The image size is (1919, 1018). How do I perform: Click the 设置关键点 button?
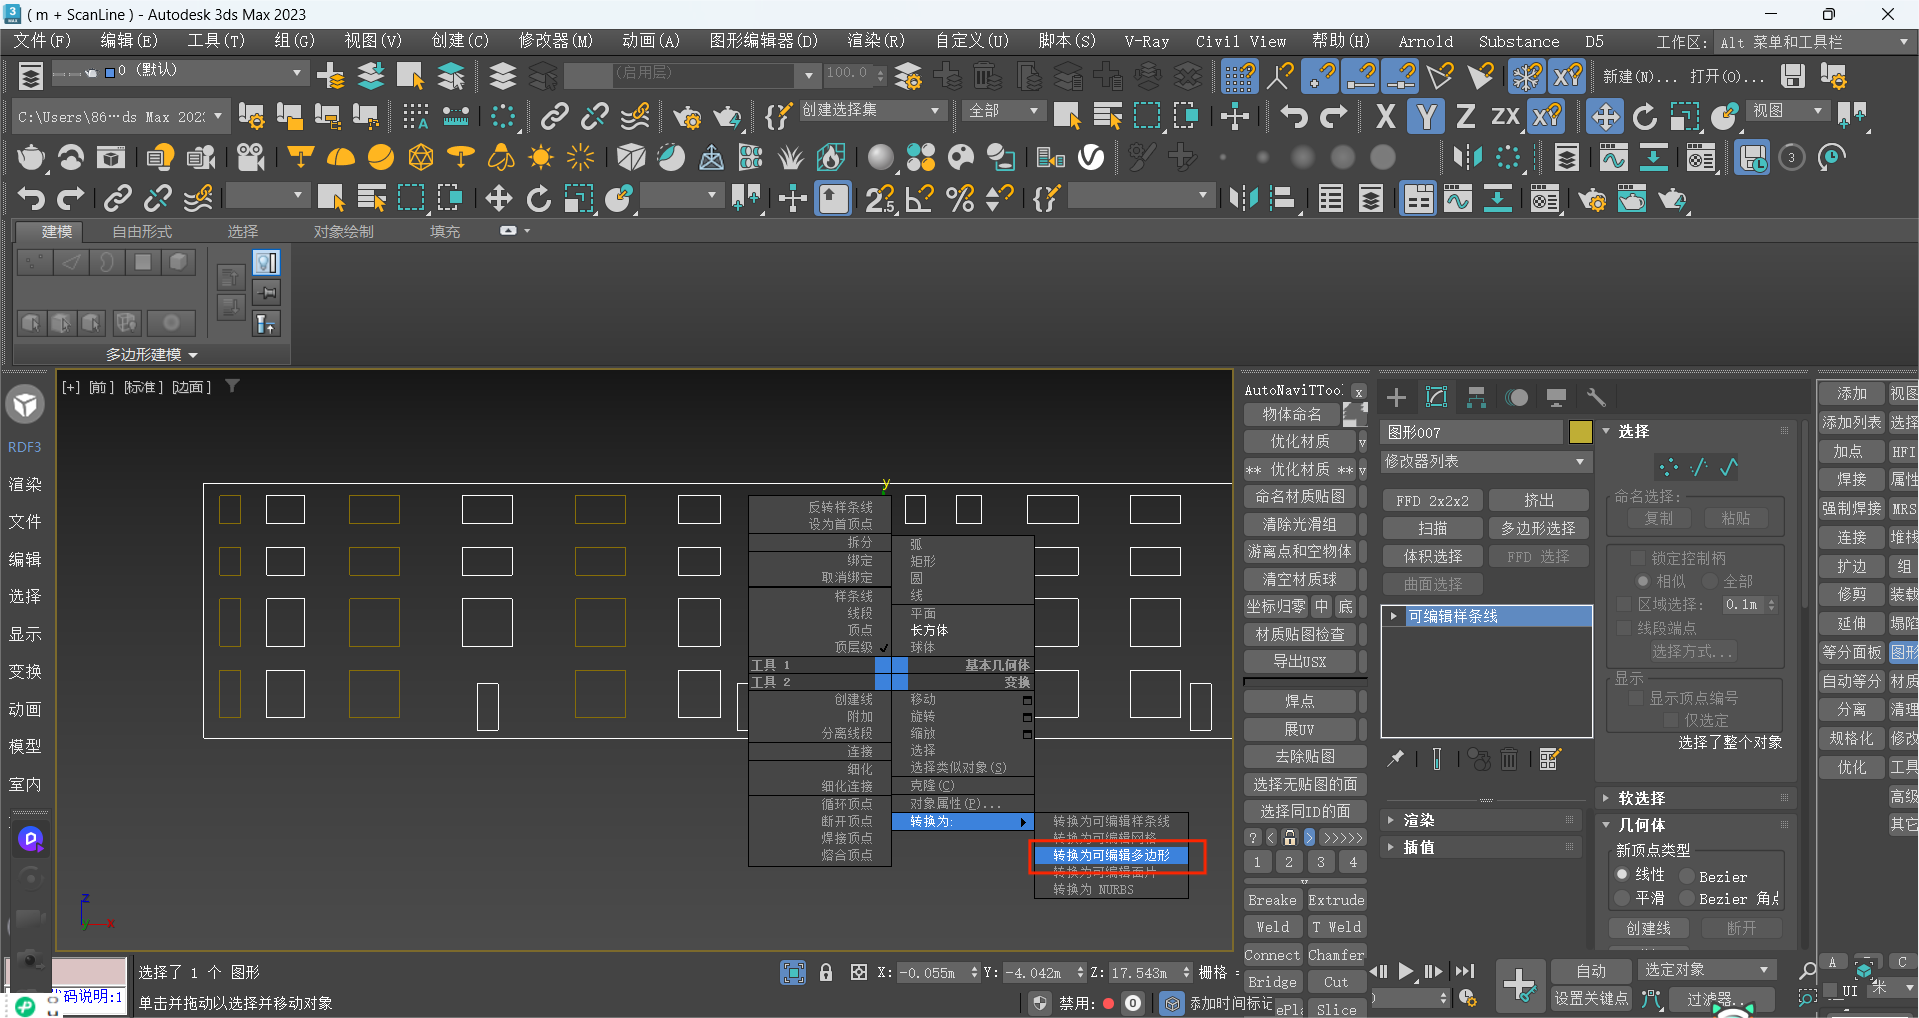click(x=1591, y=998)
